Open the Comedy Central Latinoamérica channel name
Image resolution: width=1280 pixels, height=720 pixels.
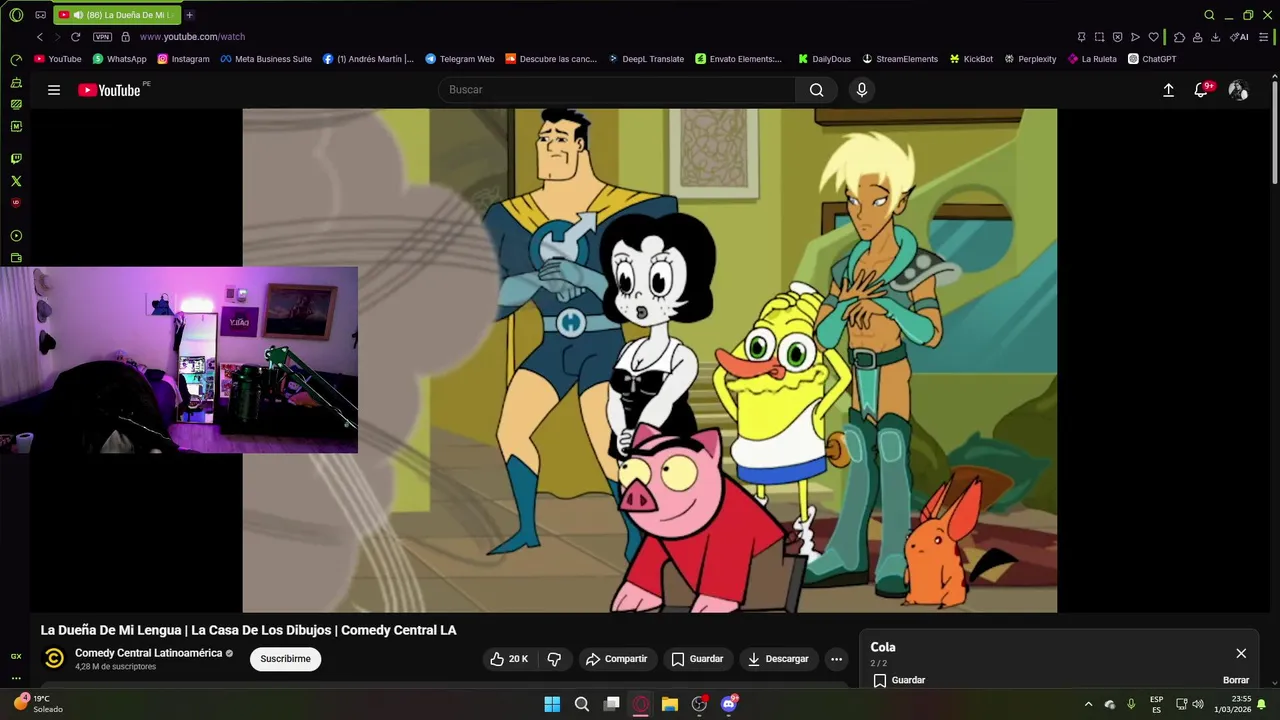pos(148,653)
